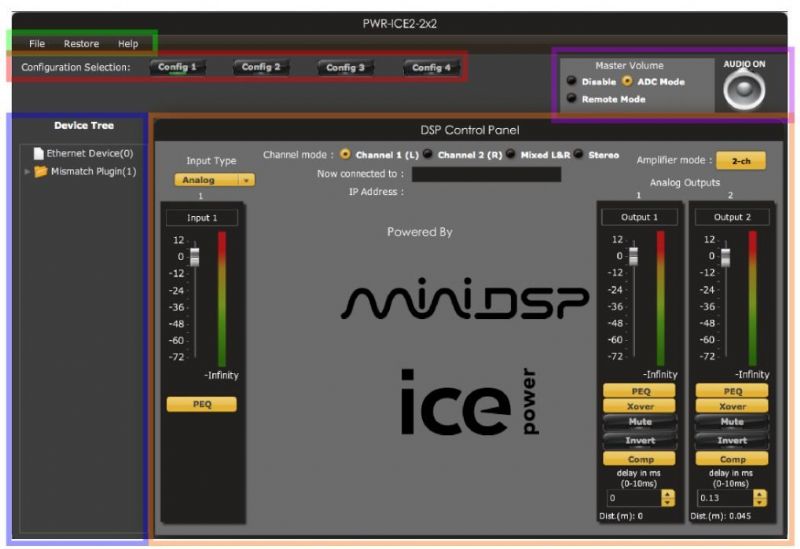Click the 'DSP Control Panel' heading
Viewport: 800px width, 549px height.
point(469,130)
